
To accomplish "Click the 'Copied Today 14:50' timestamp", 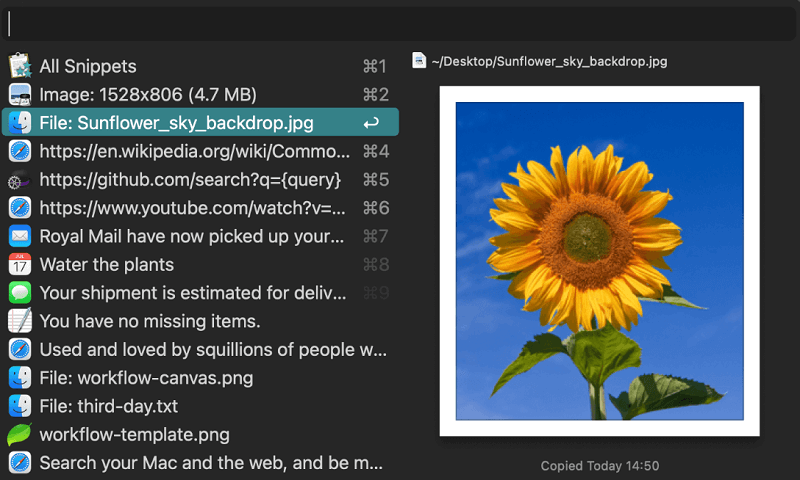I will pos(600,466).
